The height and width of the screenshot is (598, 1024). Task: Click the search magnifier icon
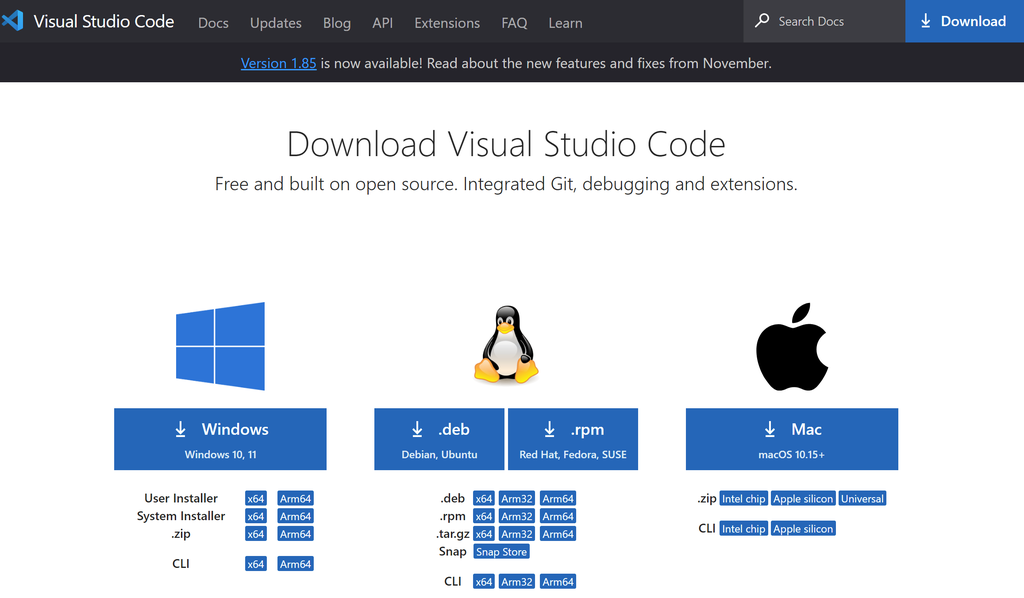coord(761,21)
